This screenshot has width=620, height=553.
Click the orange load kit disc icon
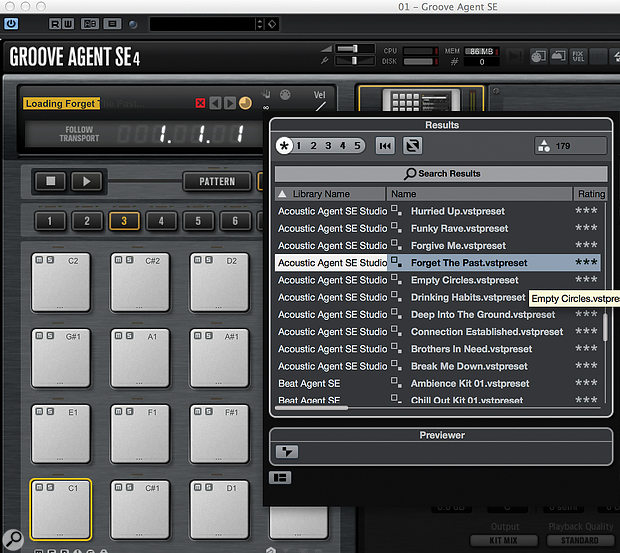click(x=245, y=103)
